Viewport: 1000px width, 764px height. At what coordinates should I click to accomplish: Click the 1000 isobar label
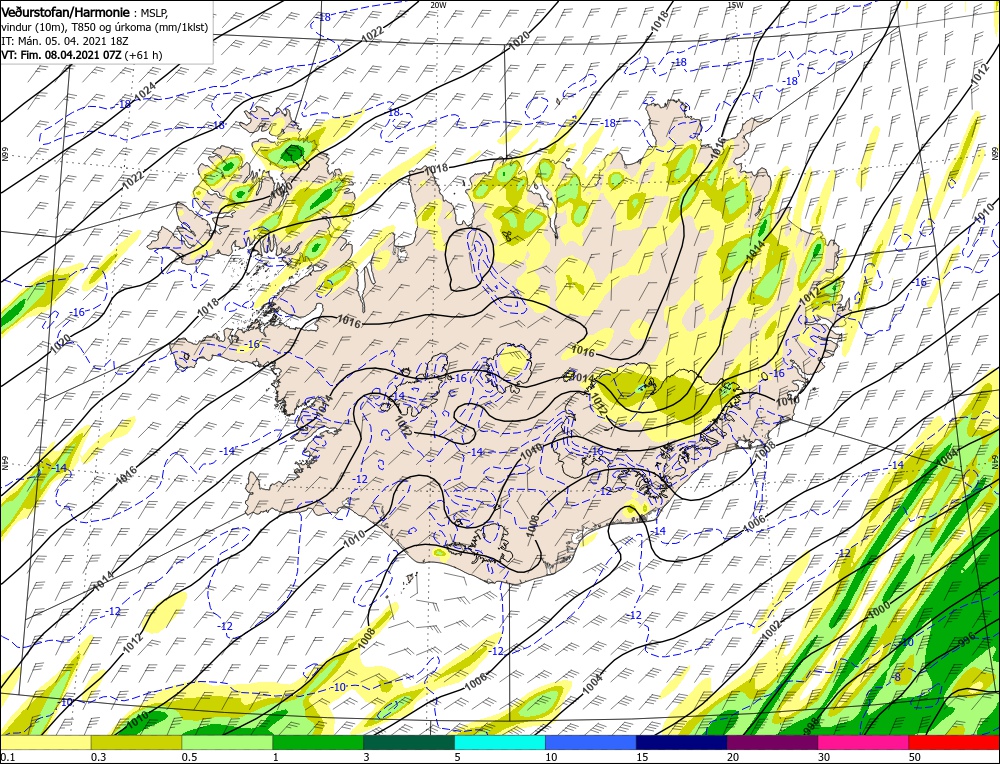point(879,610)
